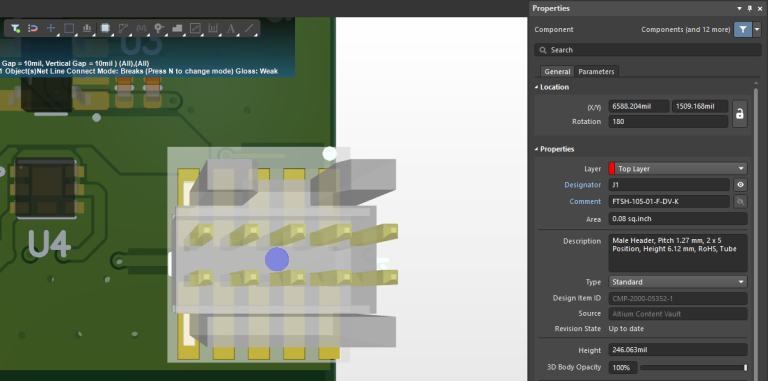Click the magnifier icon in Search box
The width and height of the screenshot is (768, 381).
click(x=542, y=50)
